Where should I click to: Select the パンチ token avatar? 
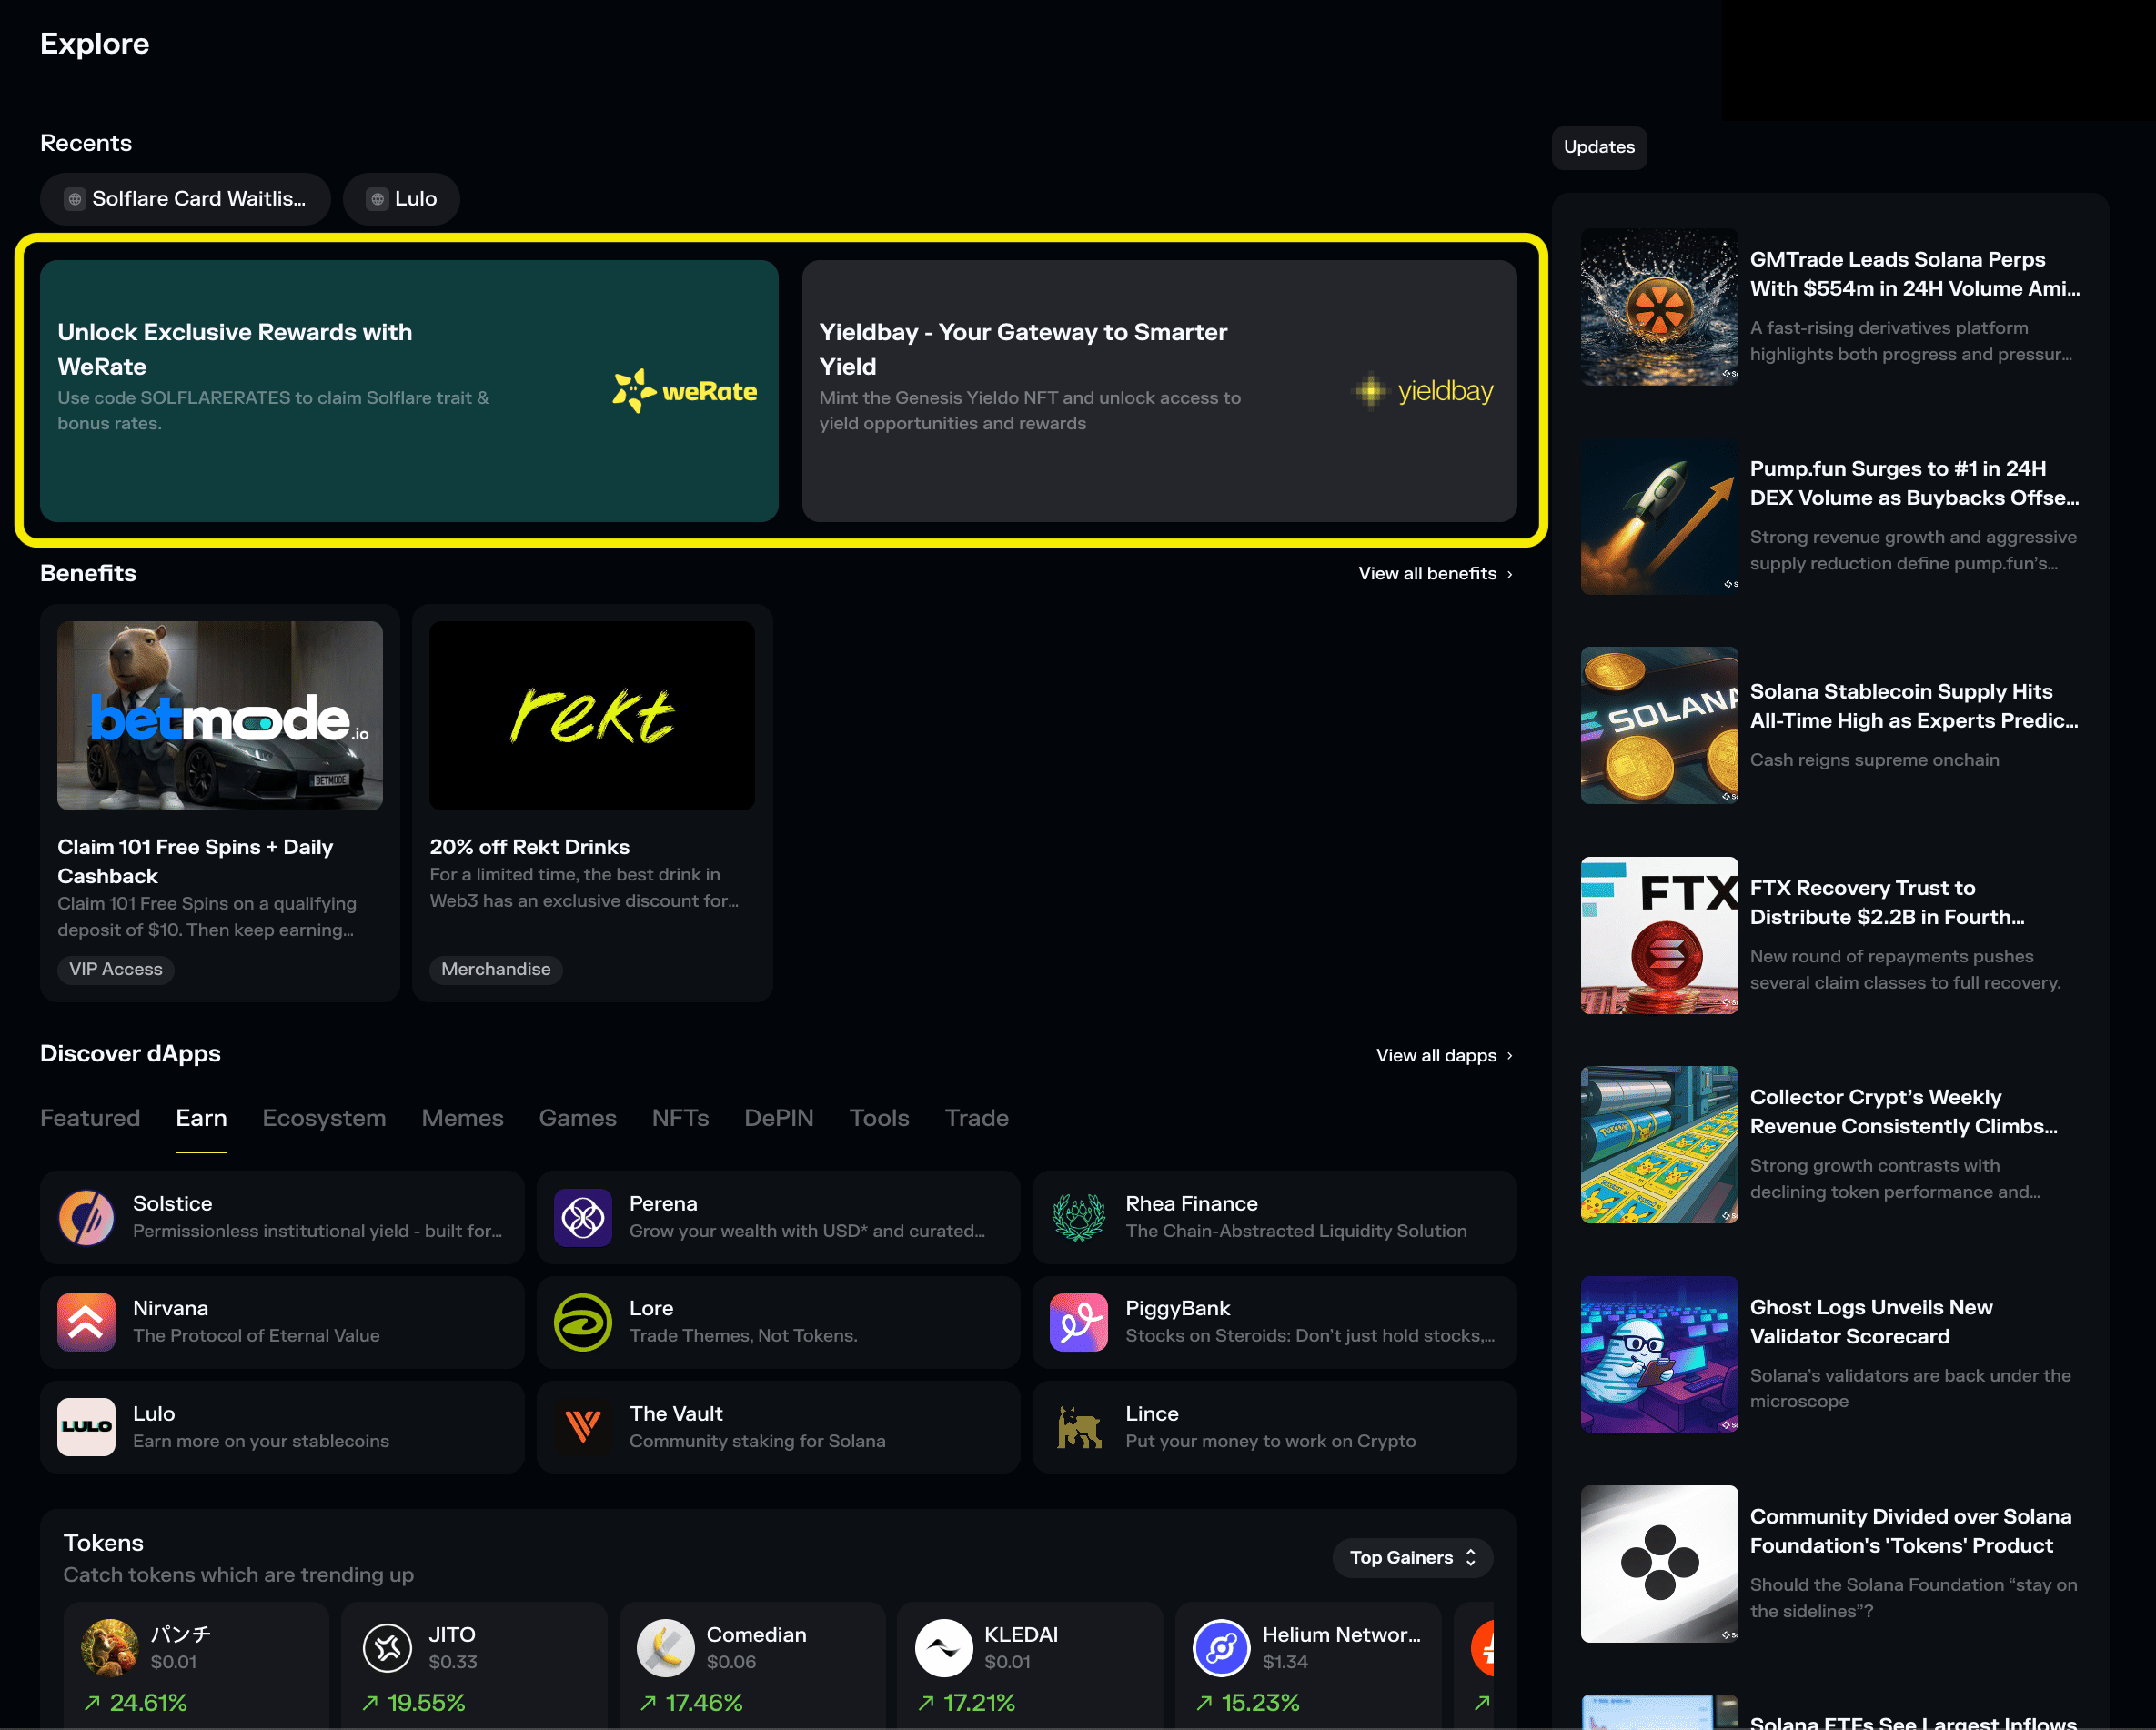click(x=110, y=1647)
